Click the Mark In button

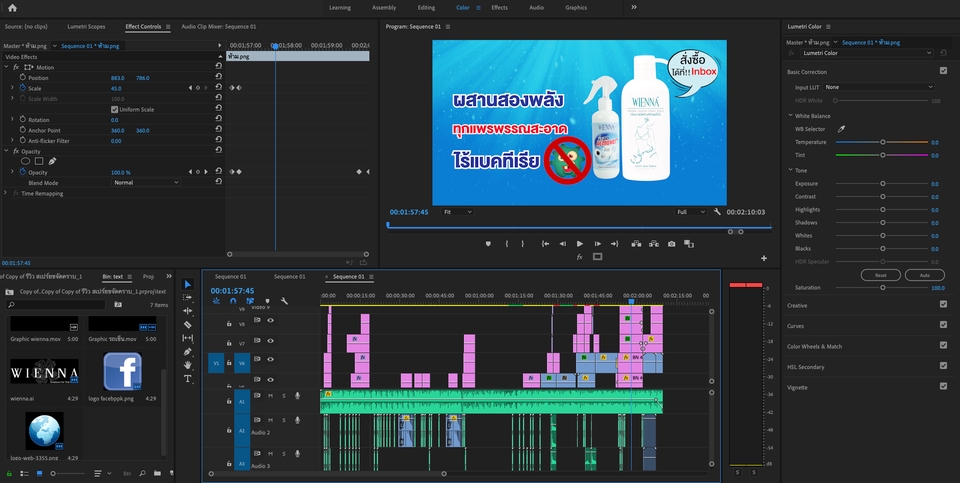point(507,244)
